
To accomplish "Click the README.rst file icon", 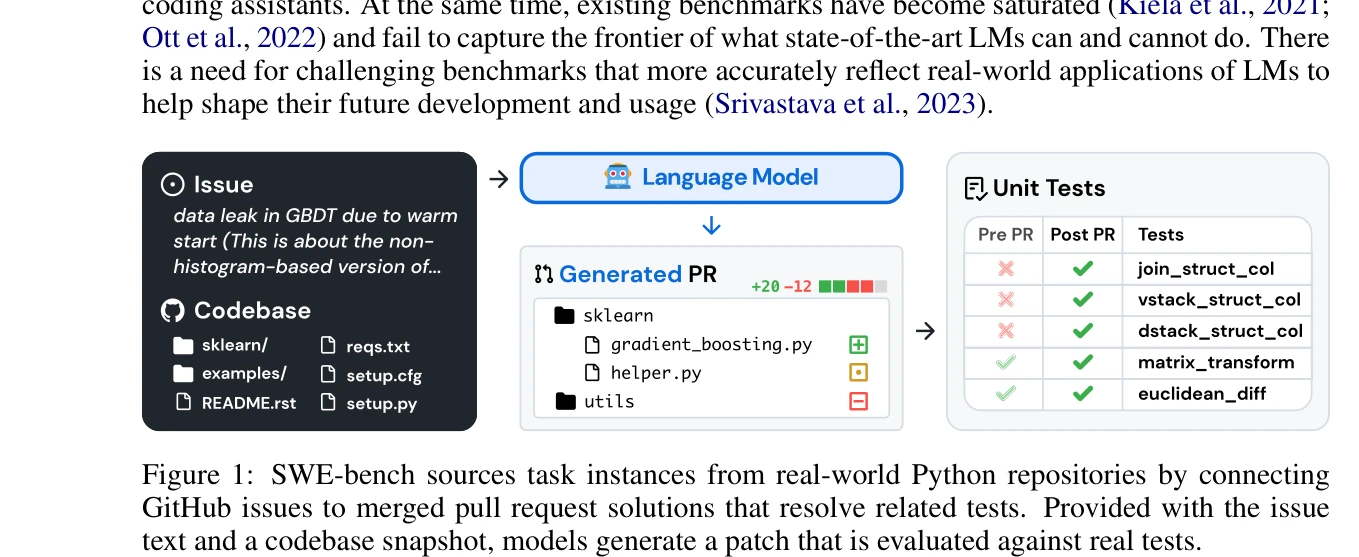I will click(183, 403).
